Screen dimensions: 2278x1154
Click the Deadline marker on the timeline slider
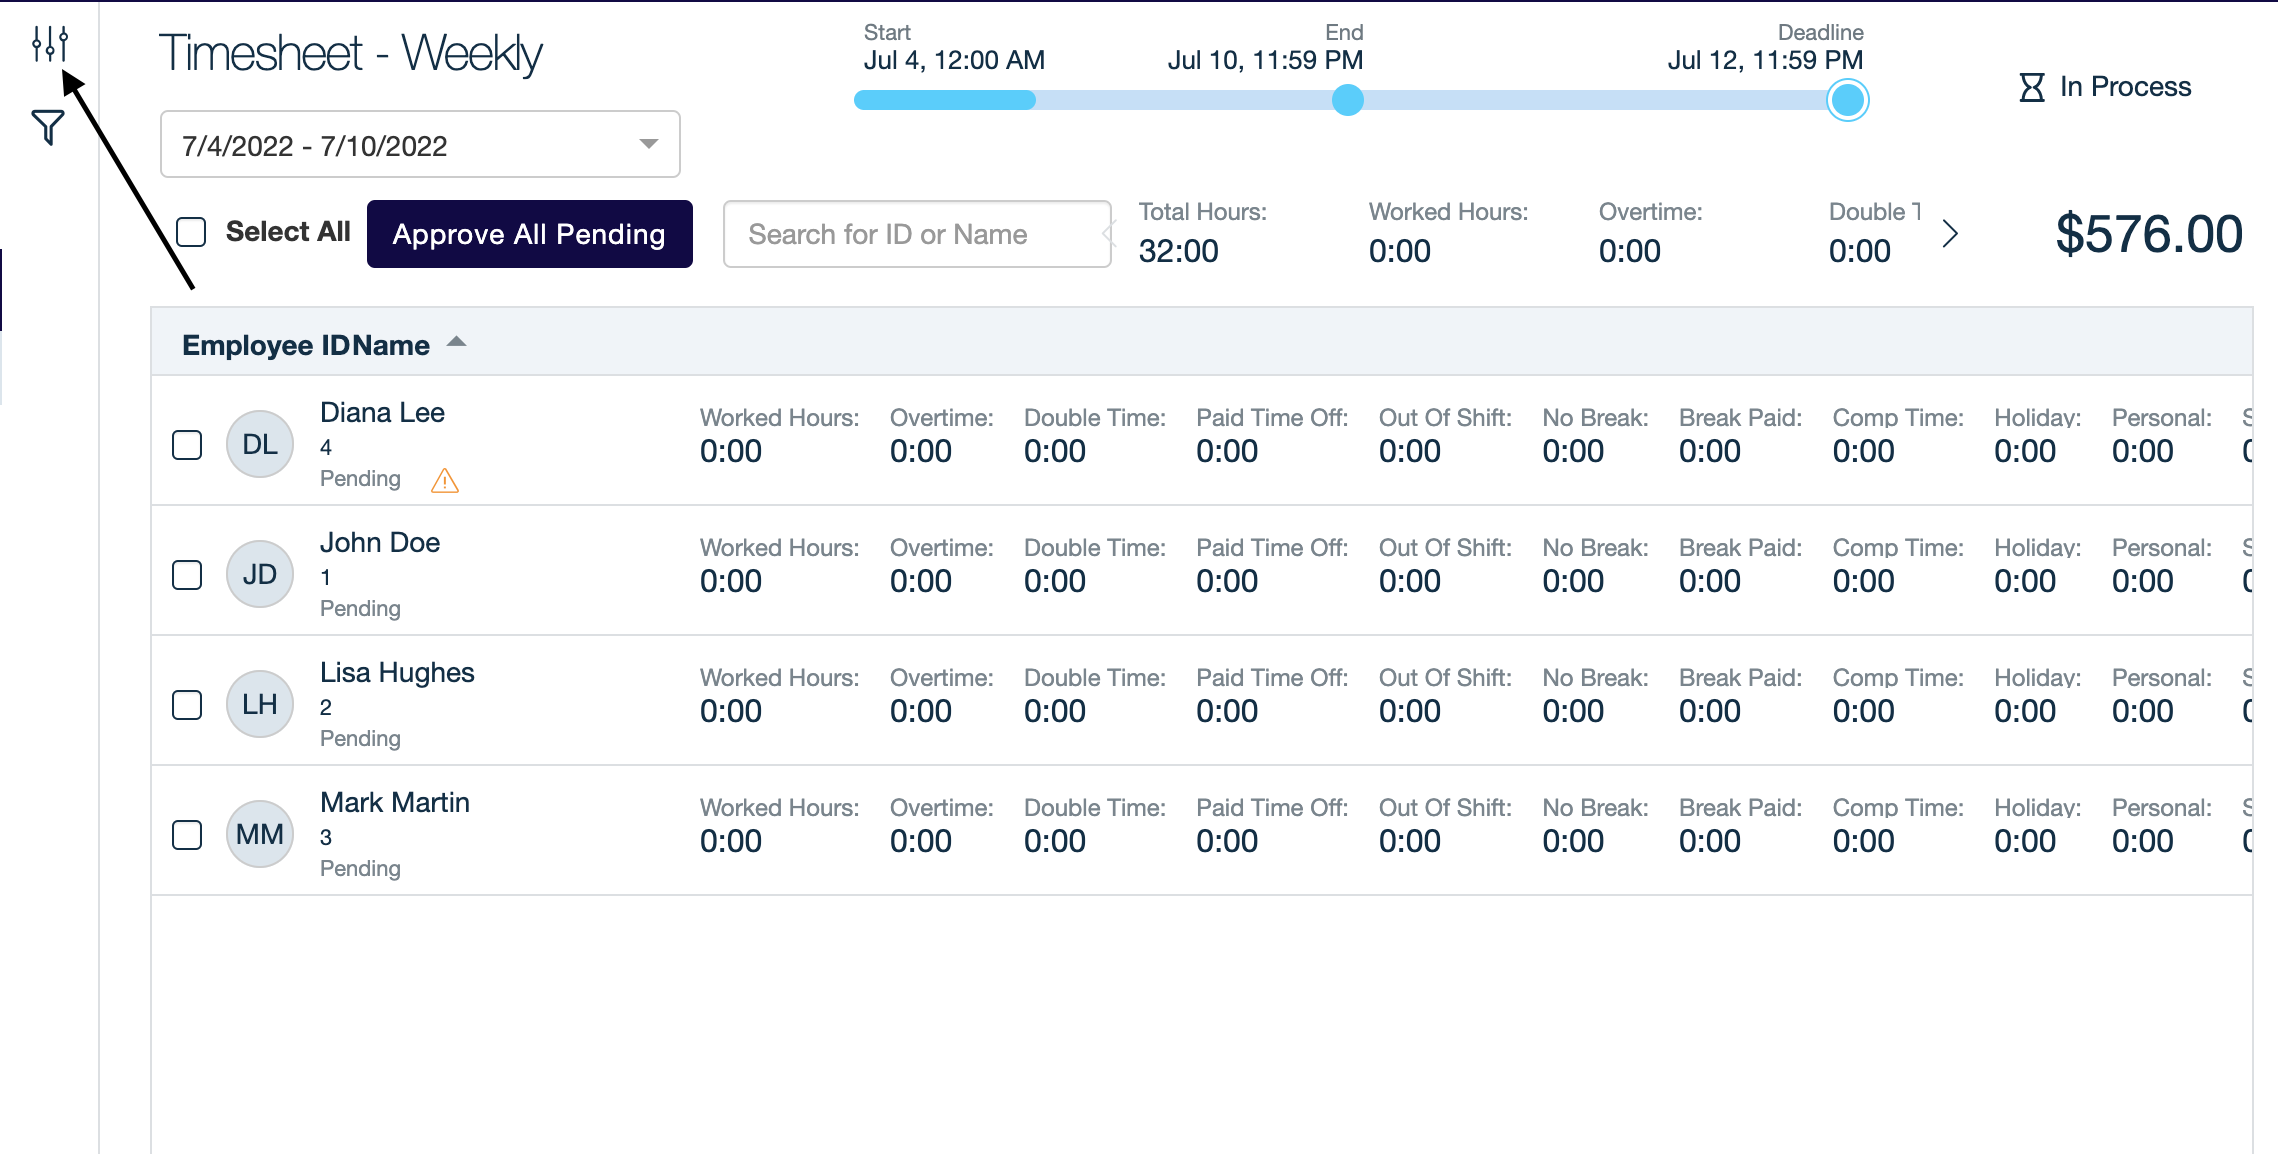1847,100
